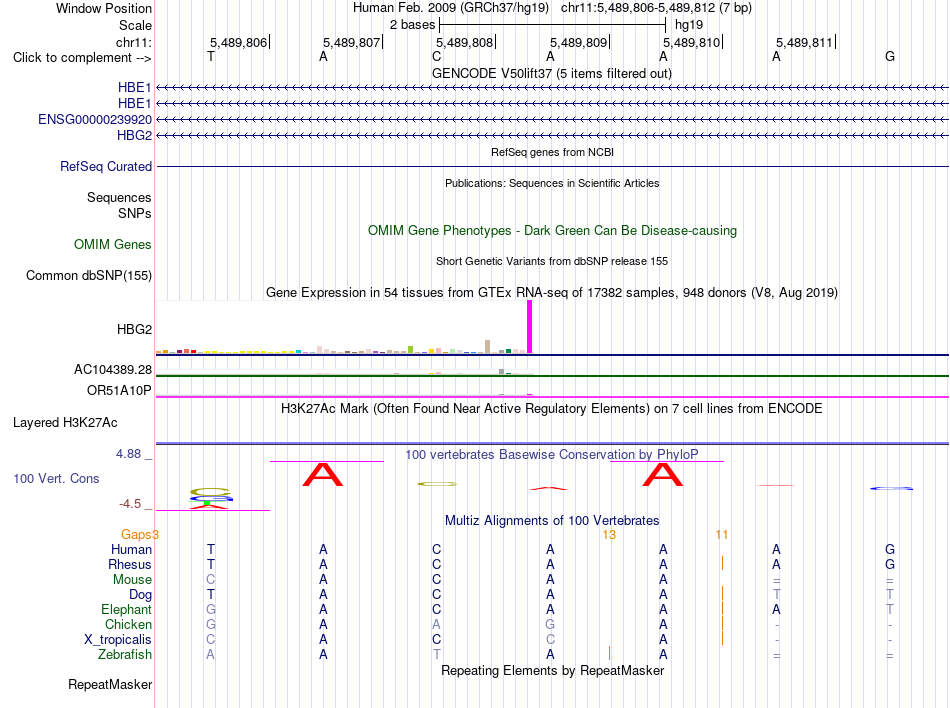The width and height of the screenshot is (950, 708).
Task: Click the 5,489,808 position marker
Action: pyautogui.click(x=465, y=42)
